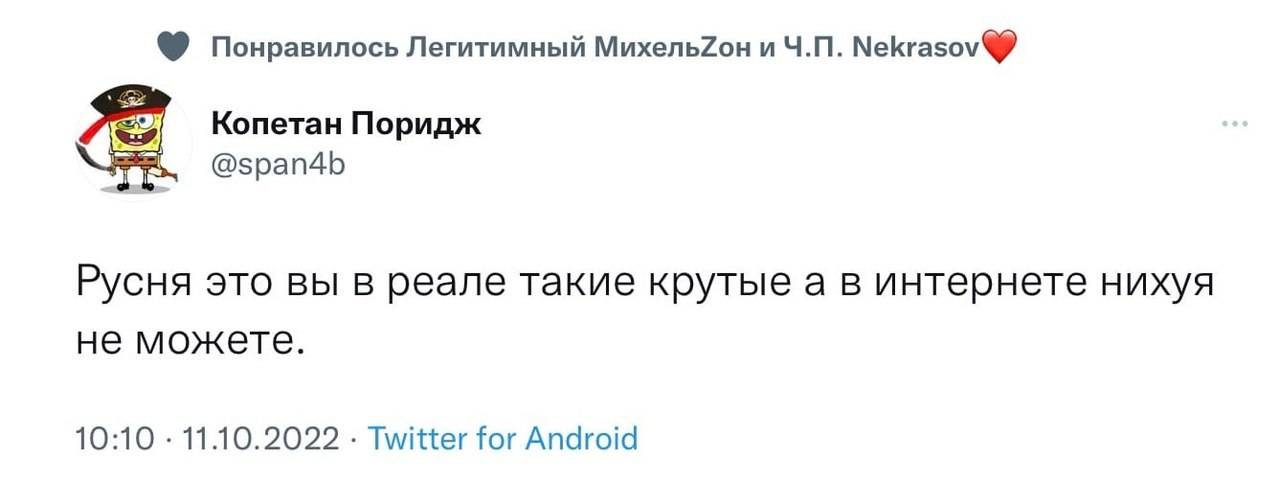Click the 10:10 timestamp
1280x483 pixels.
tap(114, 439)
